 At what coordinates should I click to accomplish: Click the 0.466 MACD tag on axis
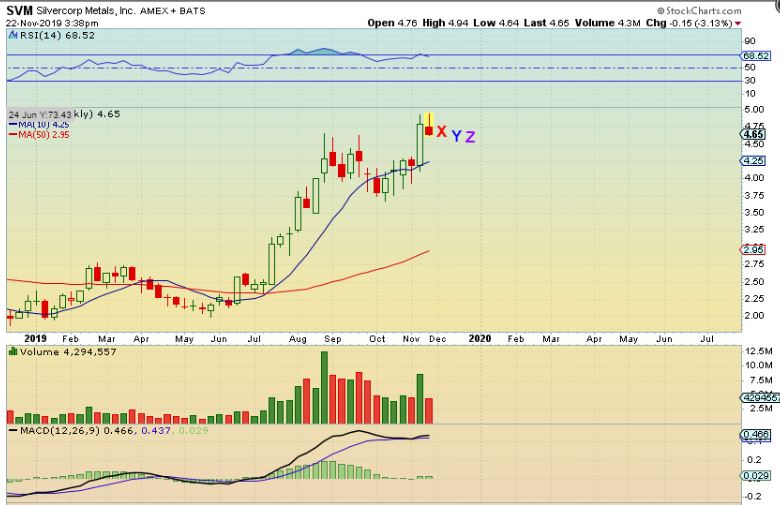[x=755, y=435]
